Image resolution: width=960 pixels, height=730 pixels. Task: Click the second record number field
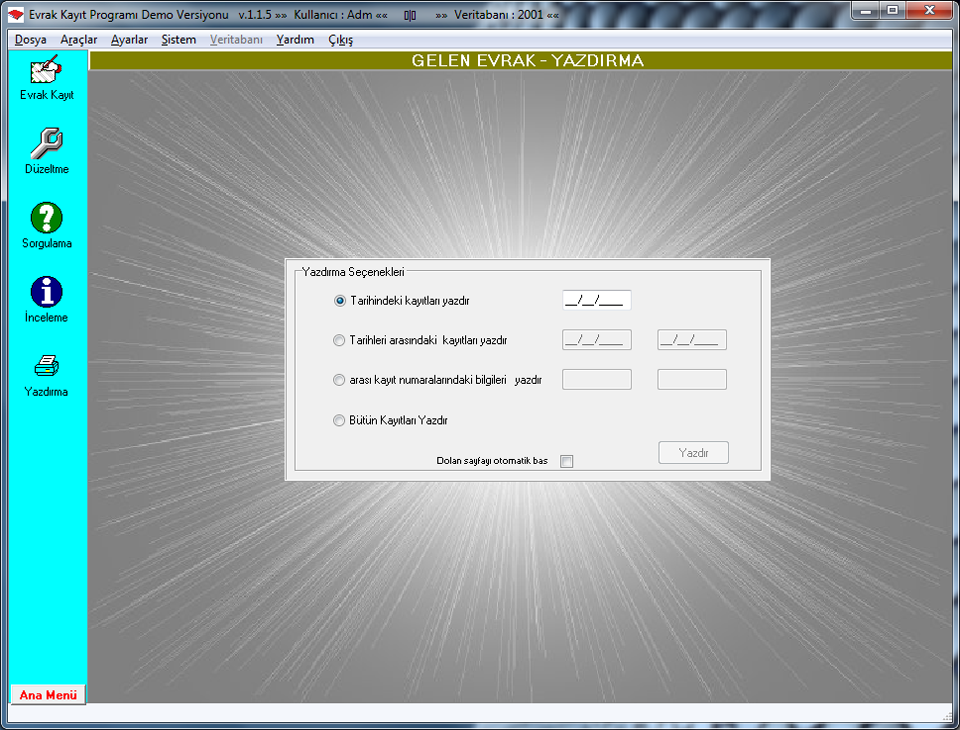click(692, 380)
